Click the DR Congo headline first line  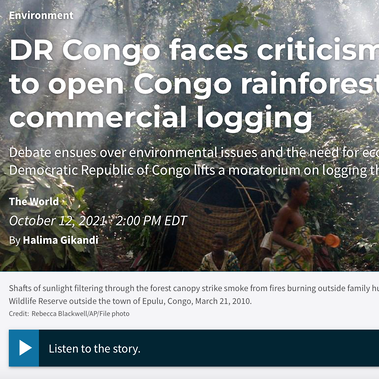(194, 50)
